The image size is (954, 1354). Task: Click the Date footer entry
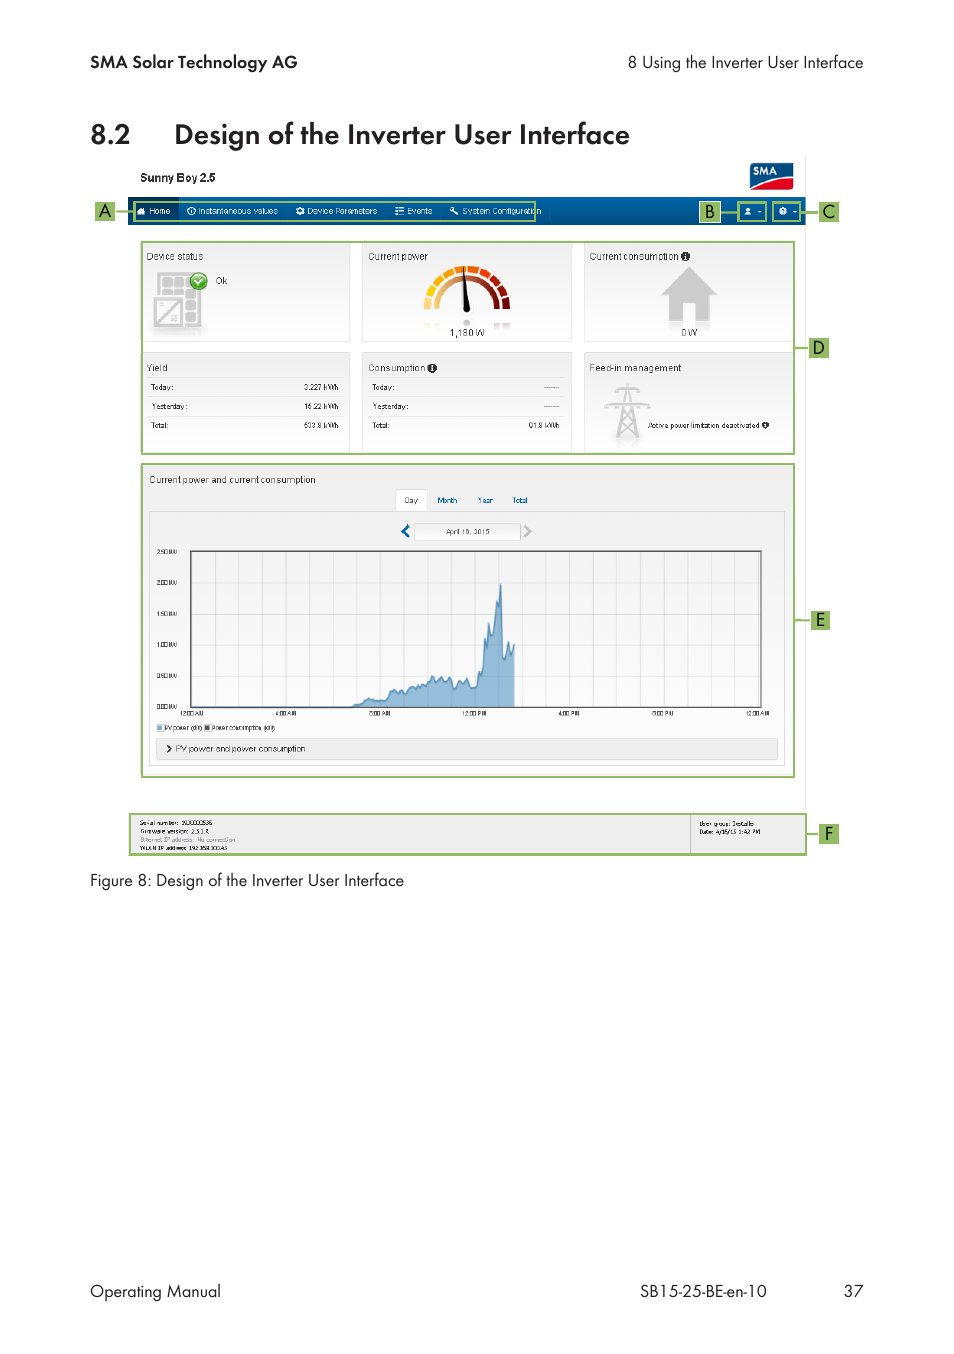tap(730, 832)
